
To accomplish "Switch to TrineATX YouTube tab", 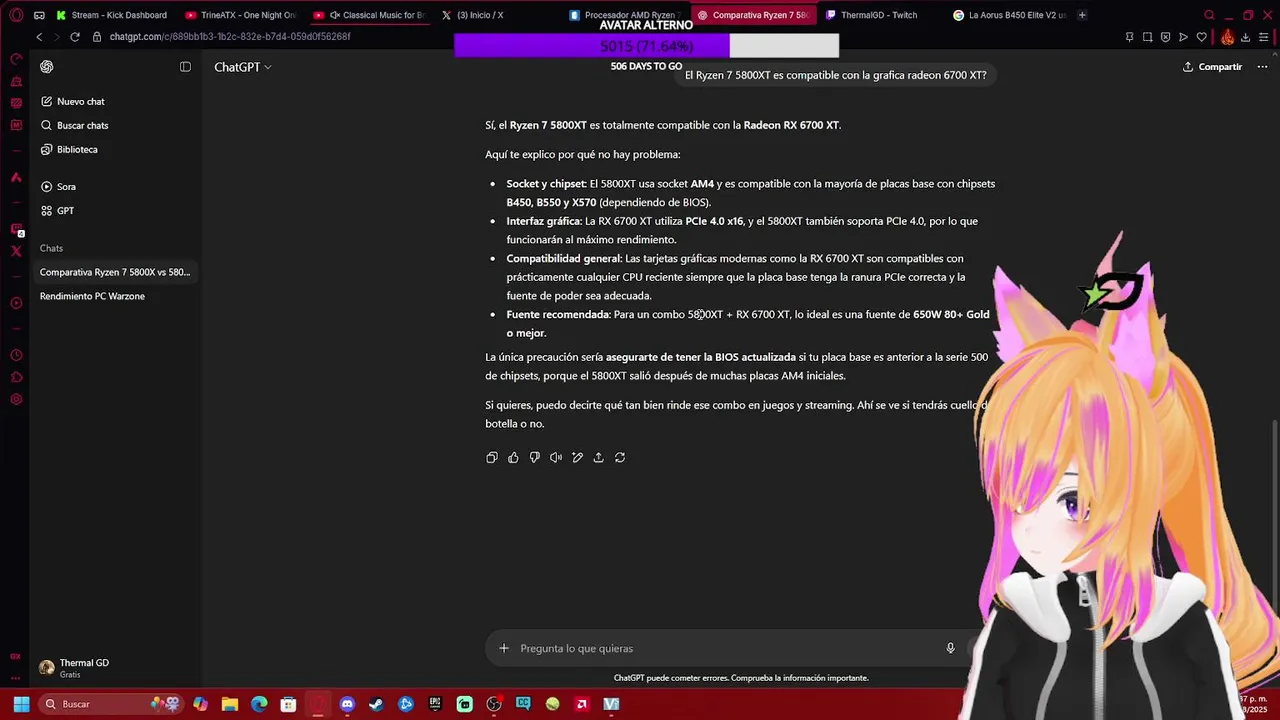I will (241, 15).
